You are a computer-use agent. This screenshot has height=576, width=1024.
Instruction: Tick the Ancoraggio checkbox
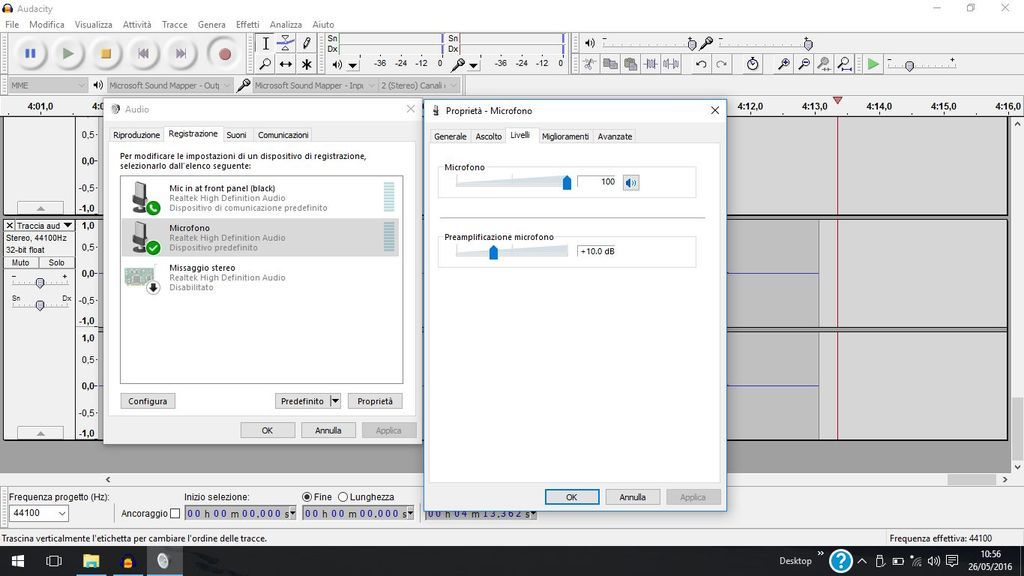(175, 514)
